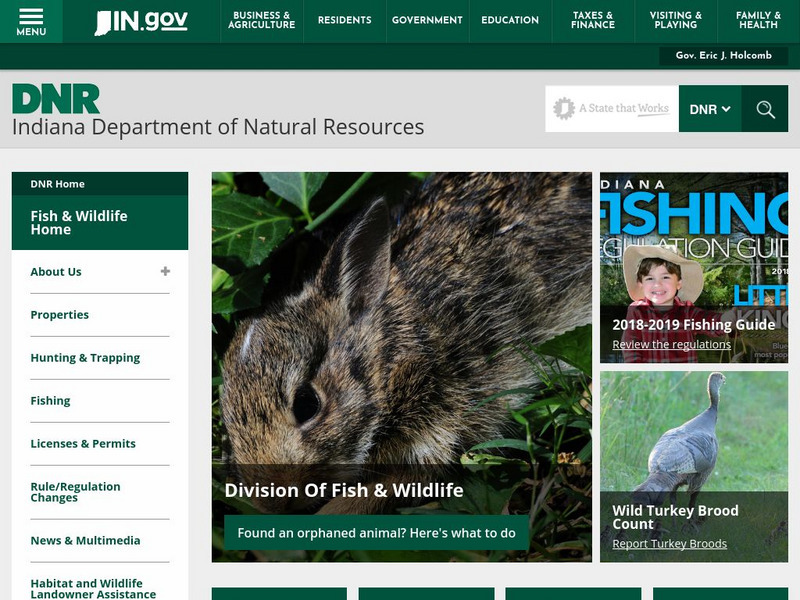This screenshot has width=800, height=600.
Task: Open the DNR dropdown selector
Action: tap(710, 109)
